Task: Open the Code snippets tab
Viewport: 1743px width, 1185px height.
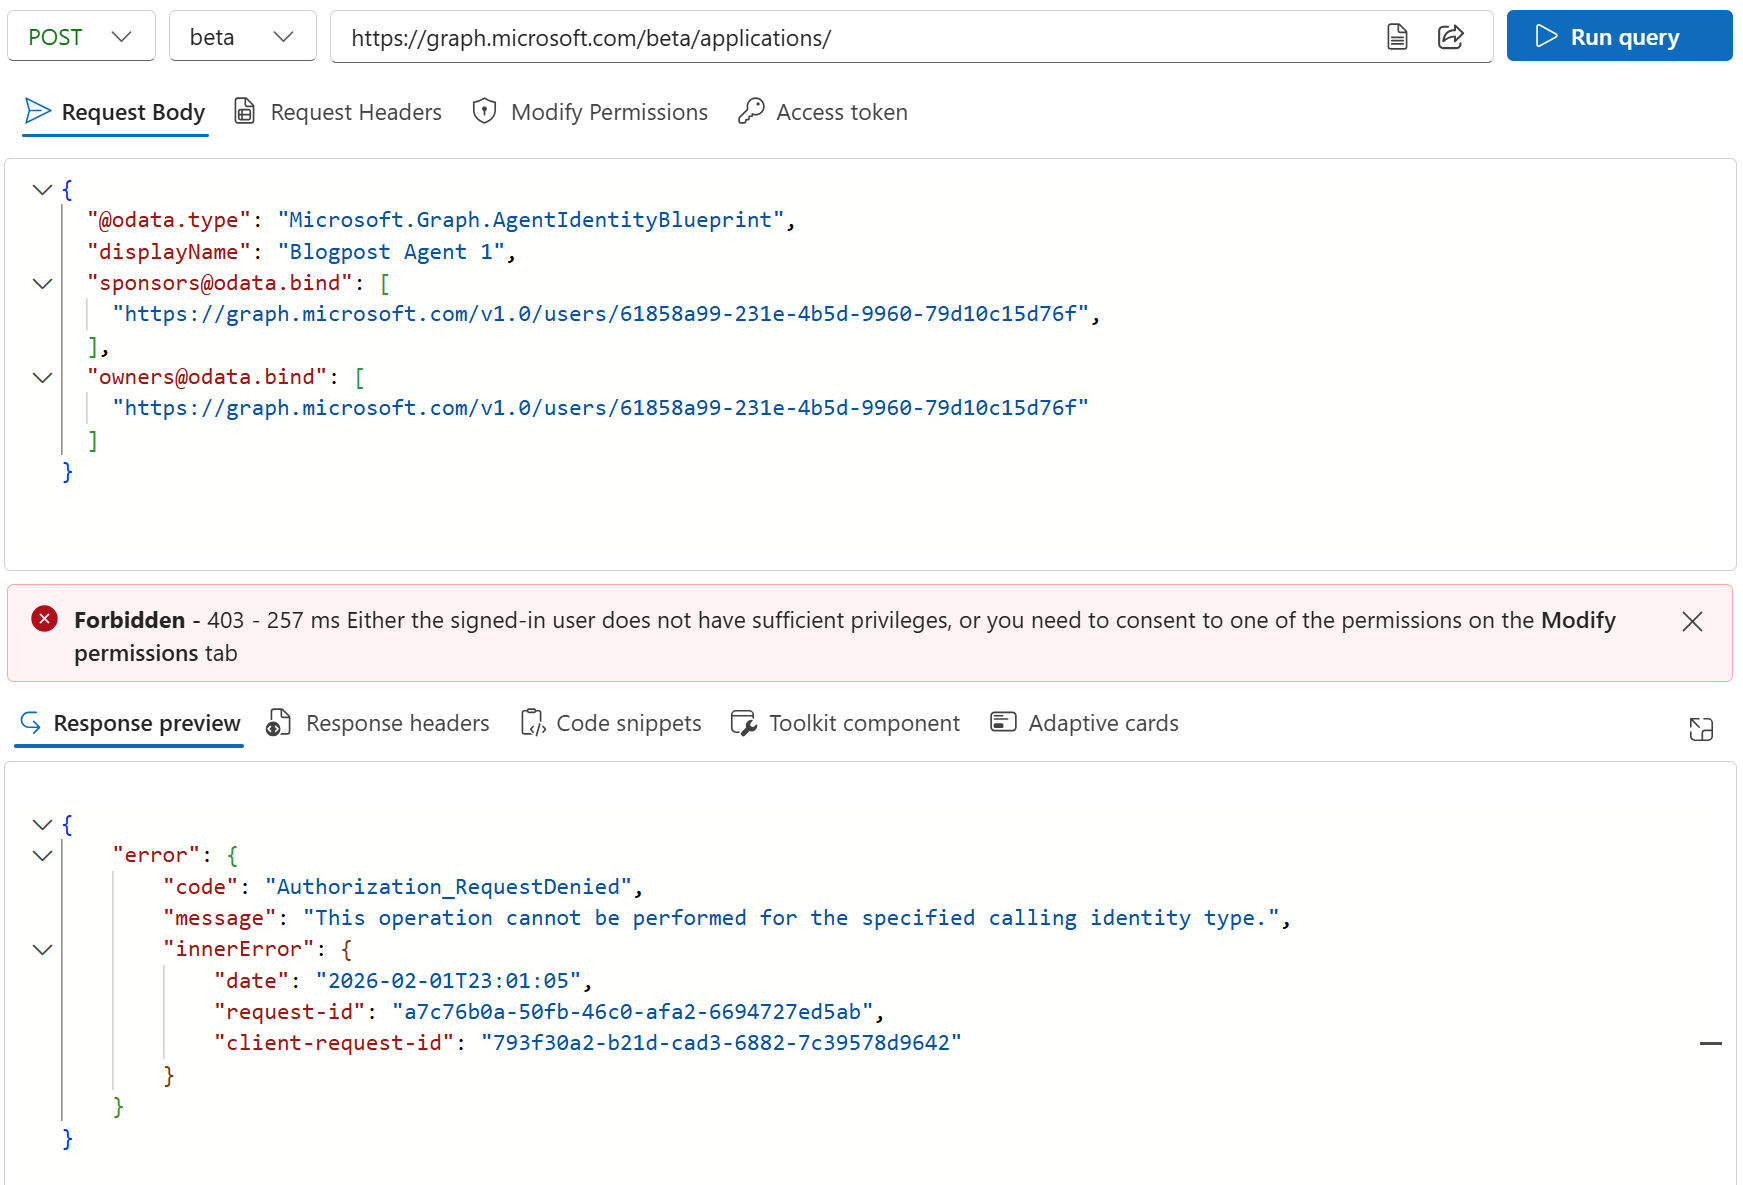Action: coord(611,723)
